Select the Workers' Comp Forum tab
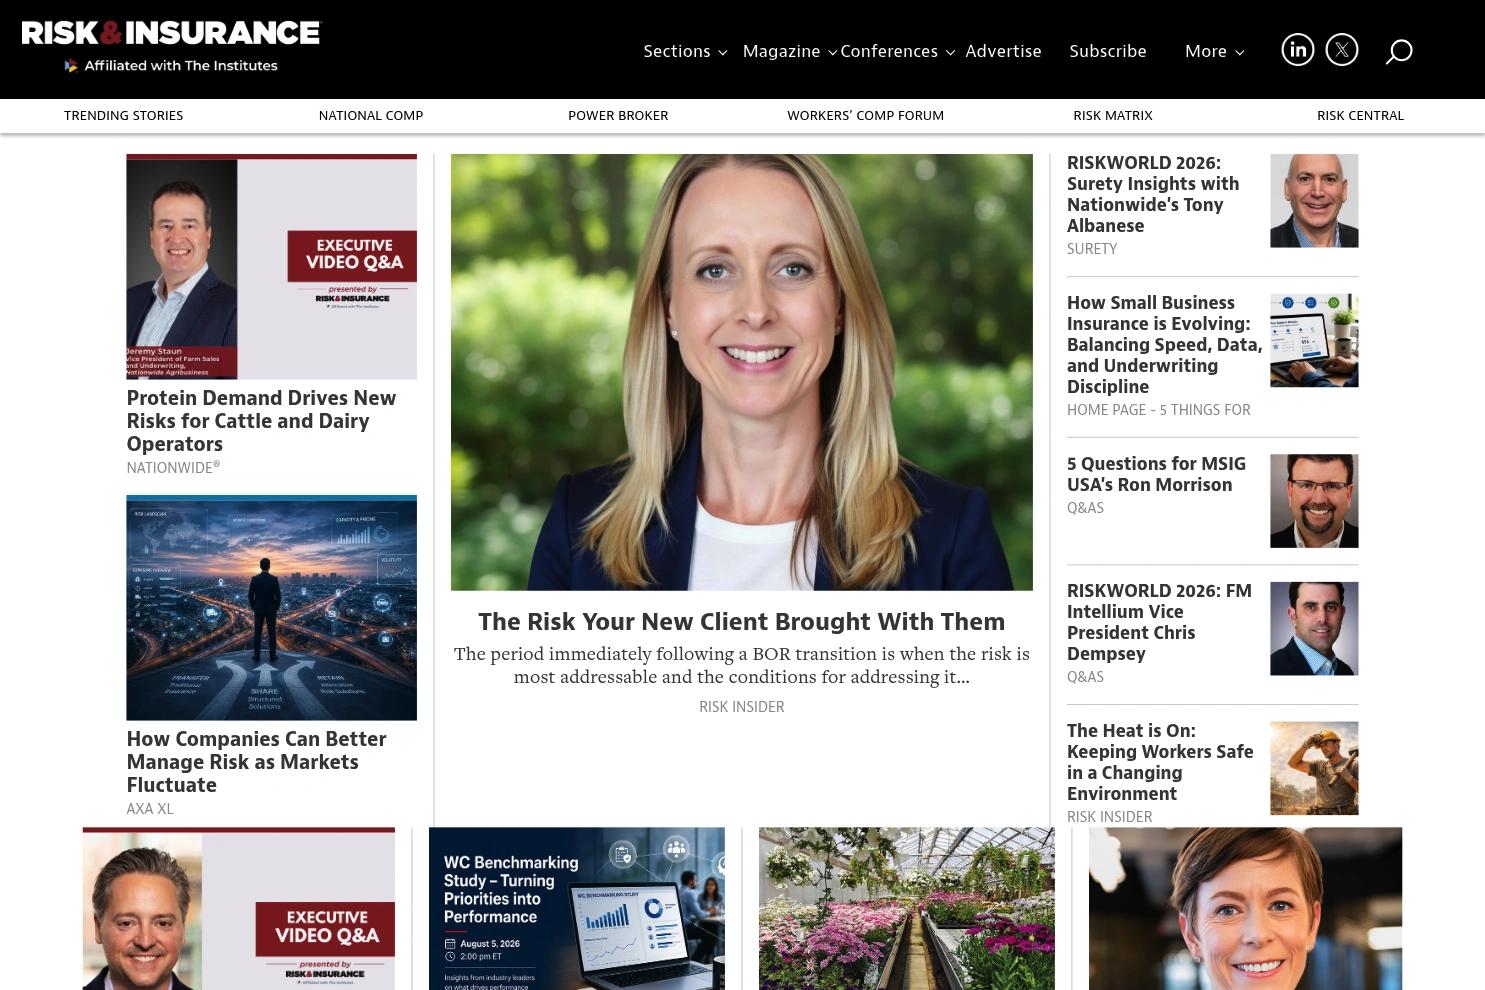This screenshot has width=1485, height=990. (865, 116)
